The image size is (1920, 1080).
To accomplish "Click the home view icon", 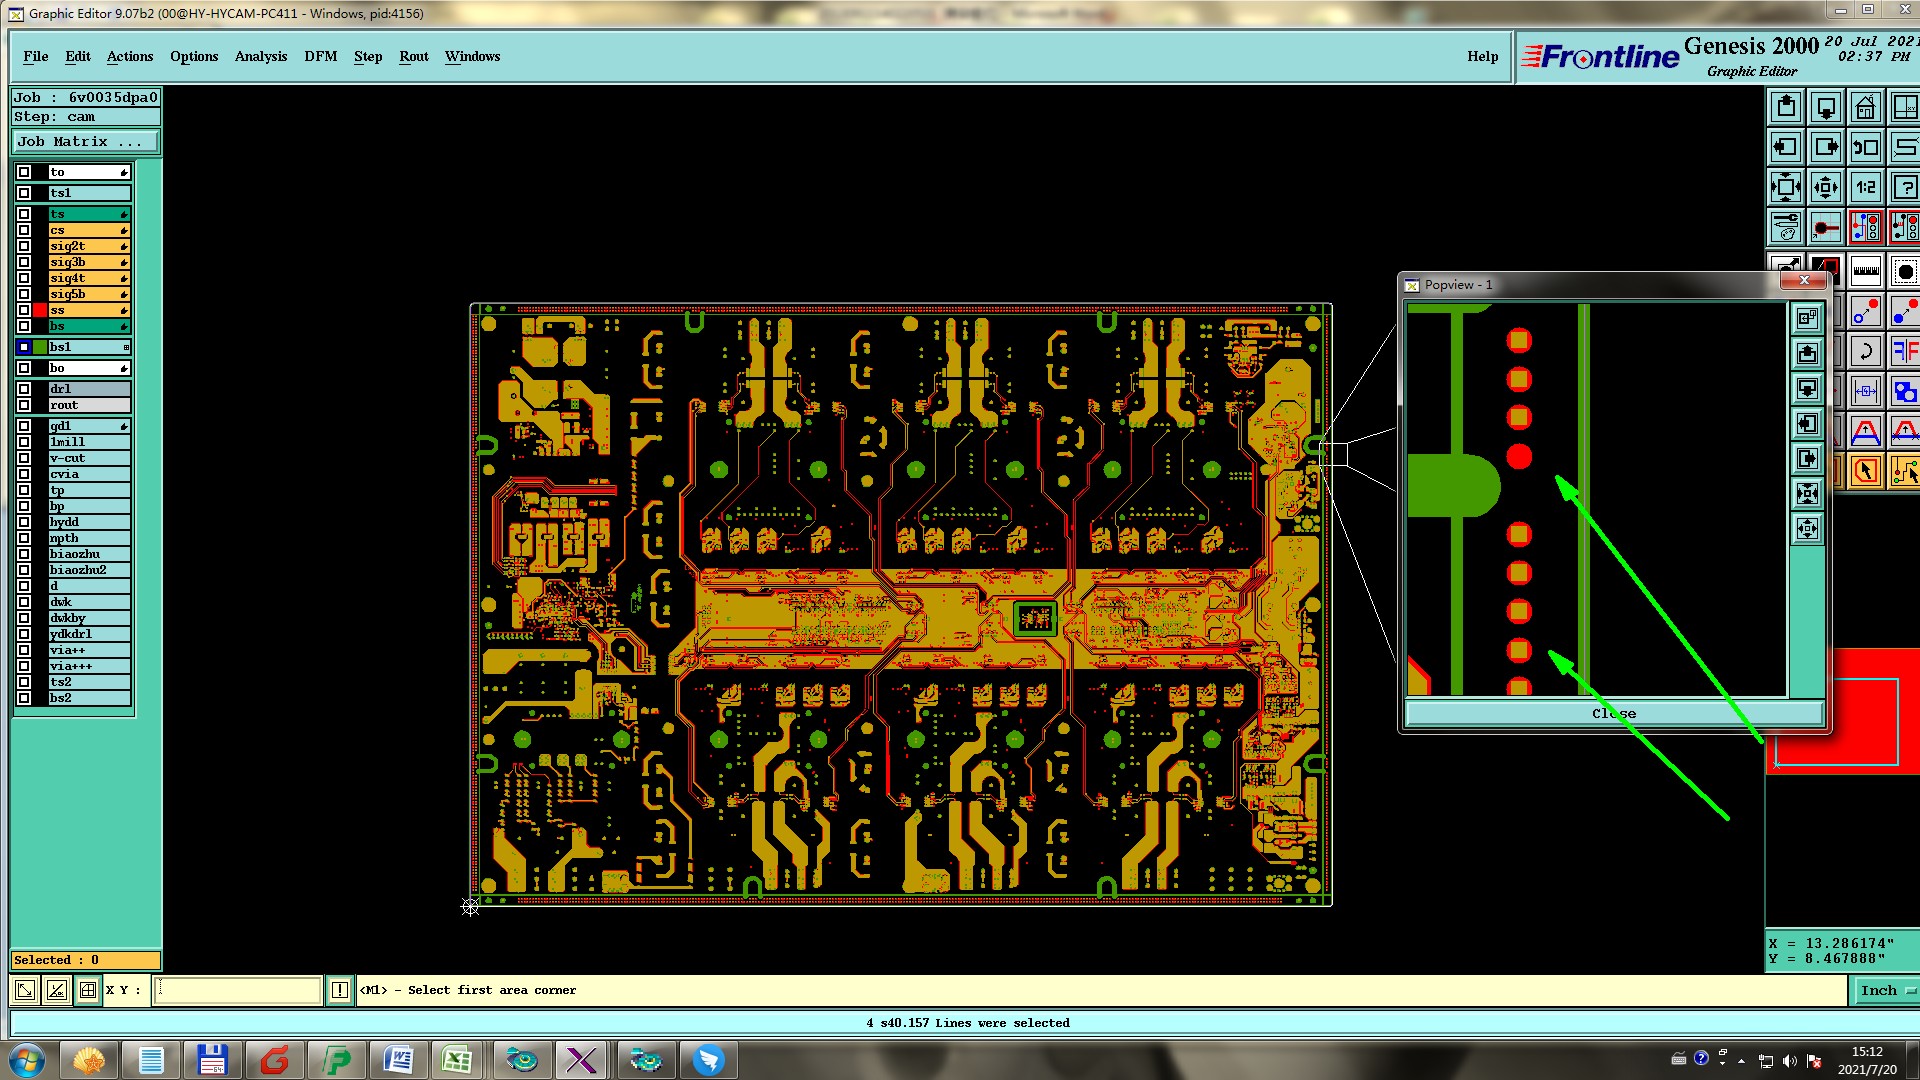I will [x=1866, y=107].
